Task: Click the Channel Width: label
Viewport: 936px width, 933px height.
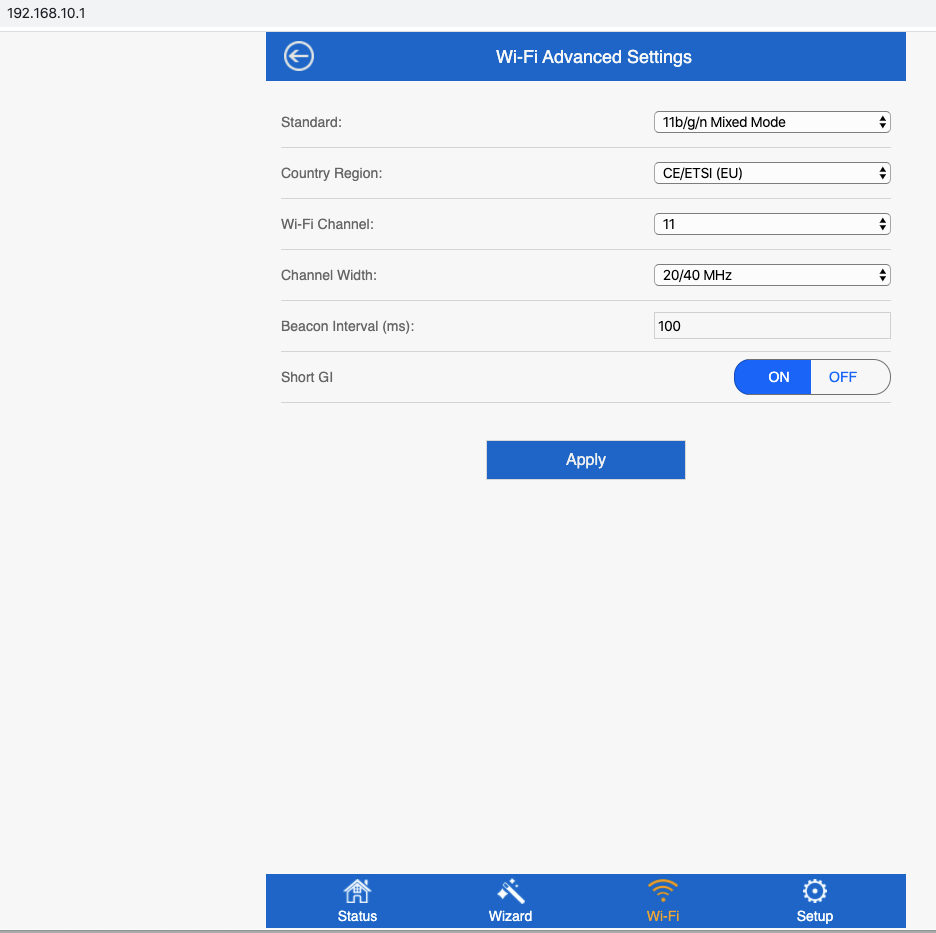Action: (x=328, y=275)
